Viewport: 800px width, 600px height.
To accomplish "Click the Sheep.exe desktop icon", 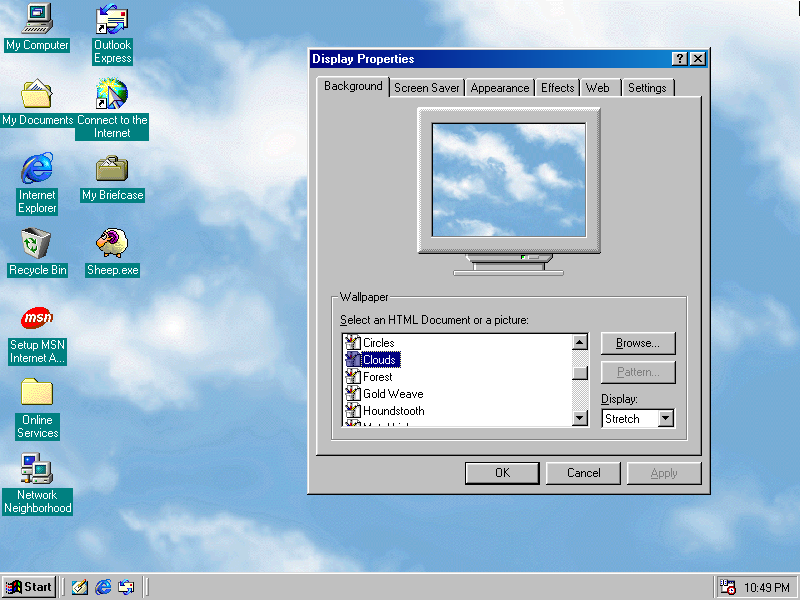I will [112, 244].
